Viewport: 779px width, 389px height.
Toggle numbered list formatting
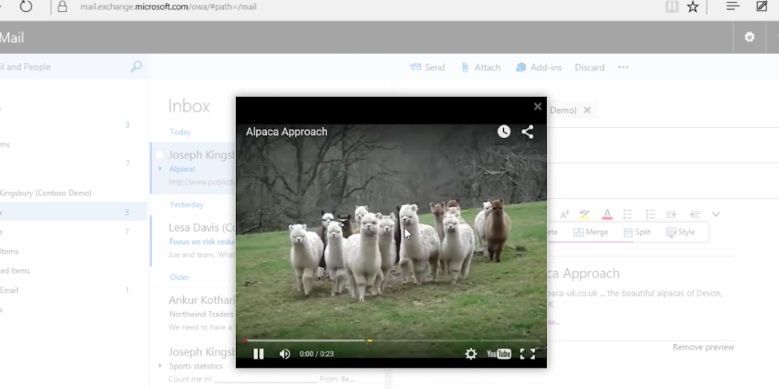click(650, 215)
